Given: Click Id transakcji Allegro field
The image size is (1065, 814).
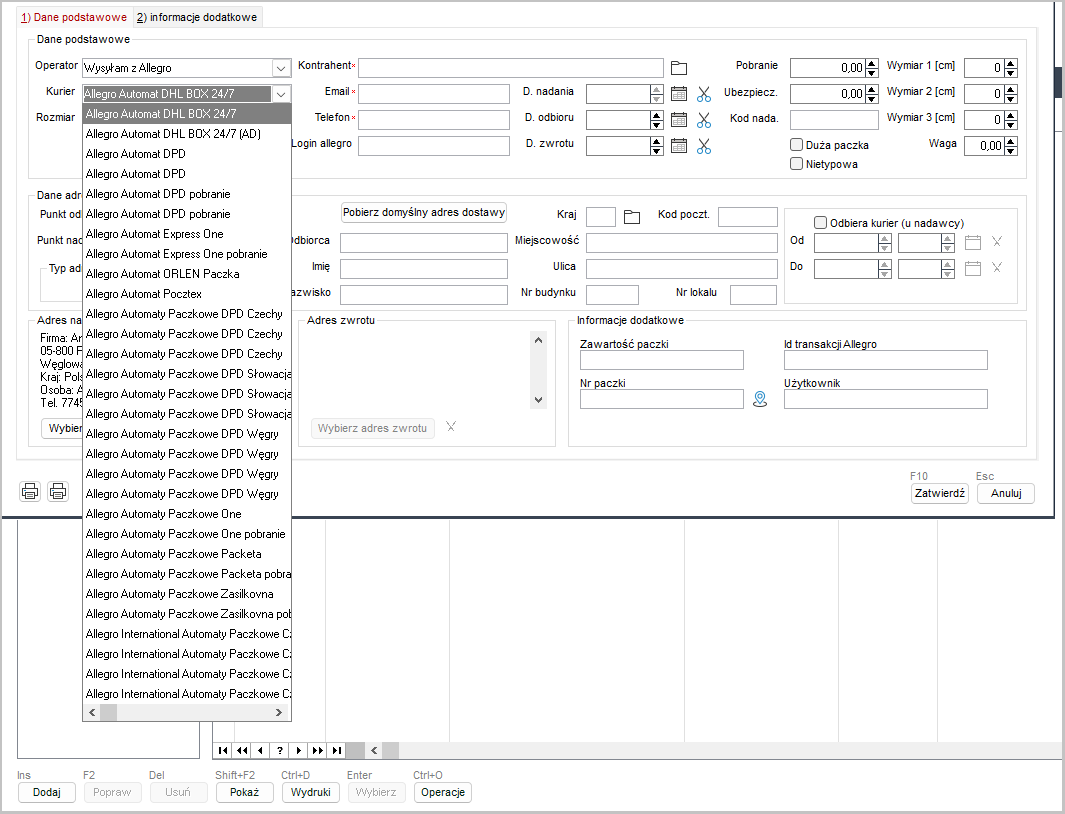Looking at the screenshot, I should [886, 360].
